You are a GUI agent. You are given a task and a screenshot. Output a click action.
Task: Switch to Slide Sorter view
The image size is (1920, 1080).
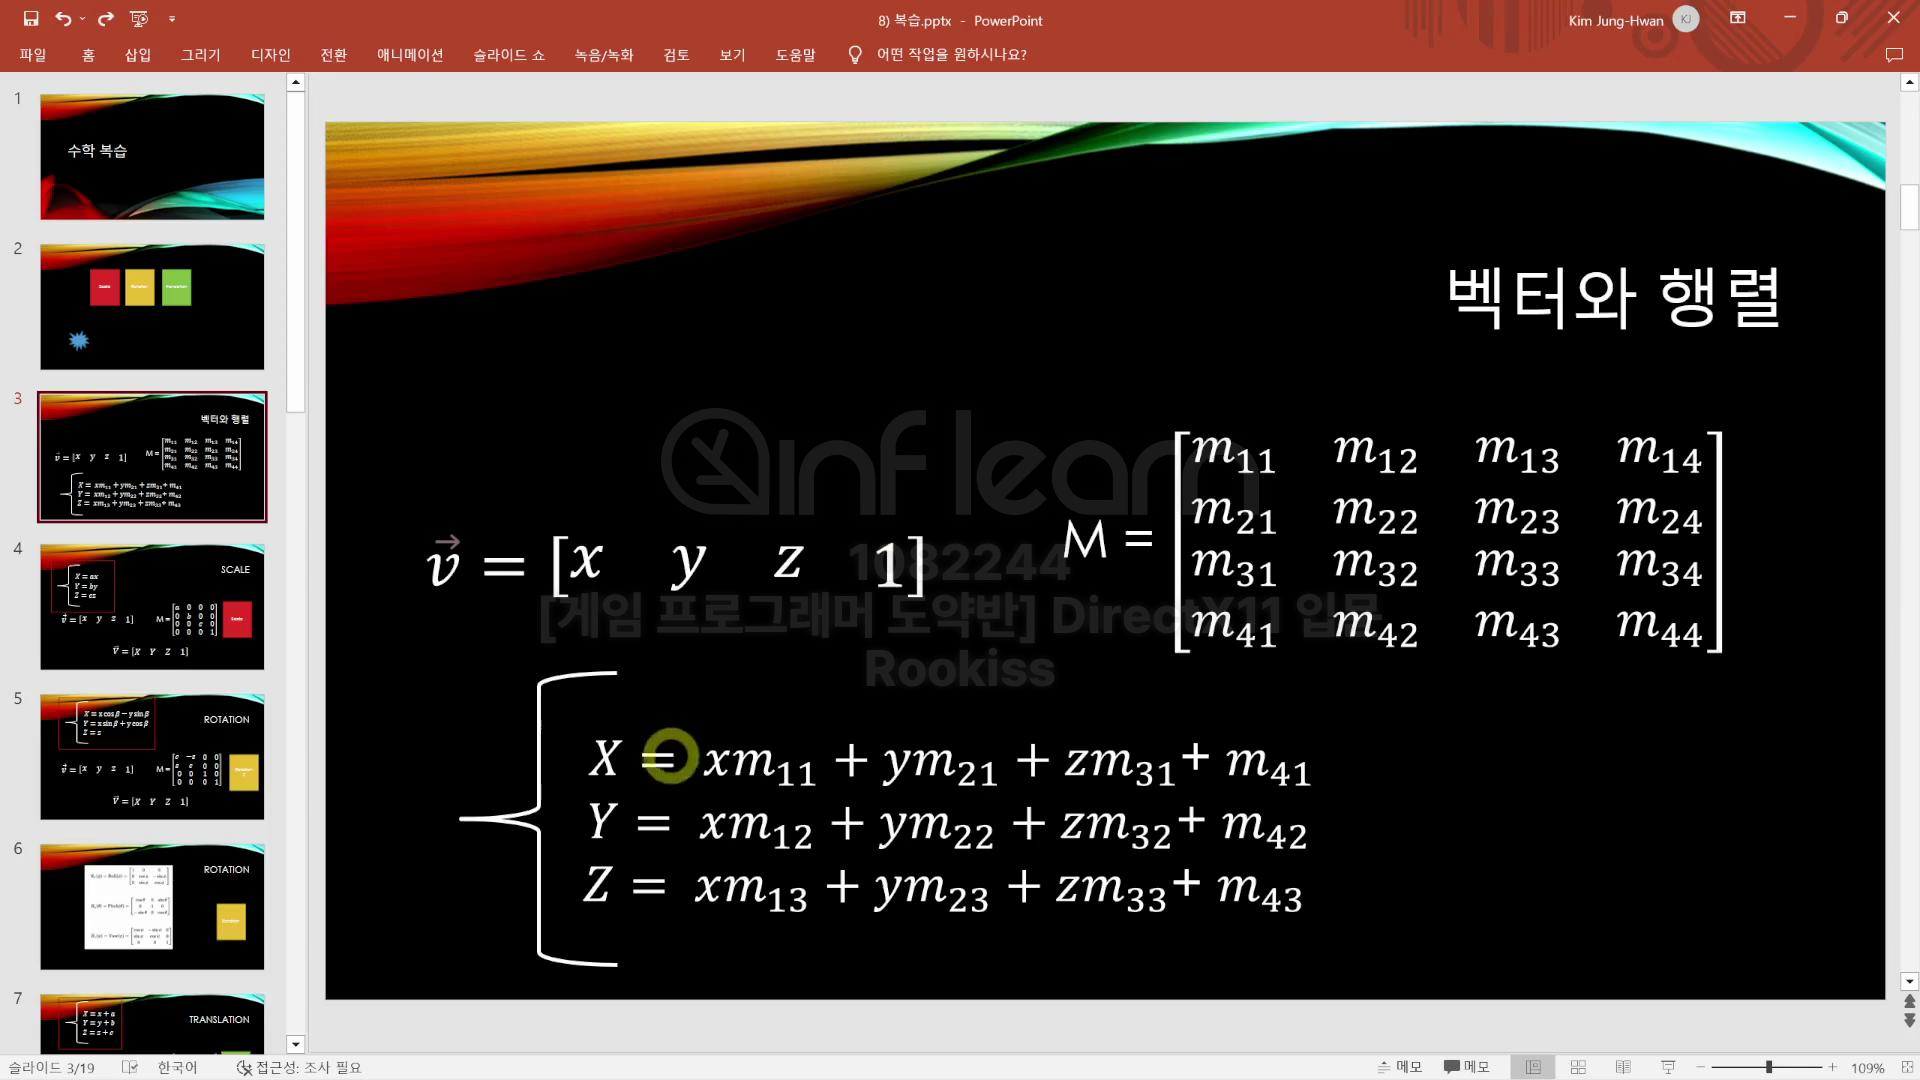(1578, 1068)
